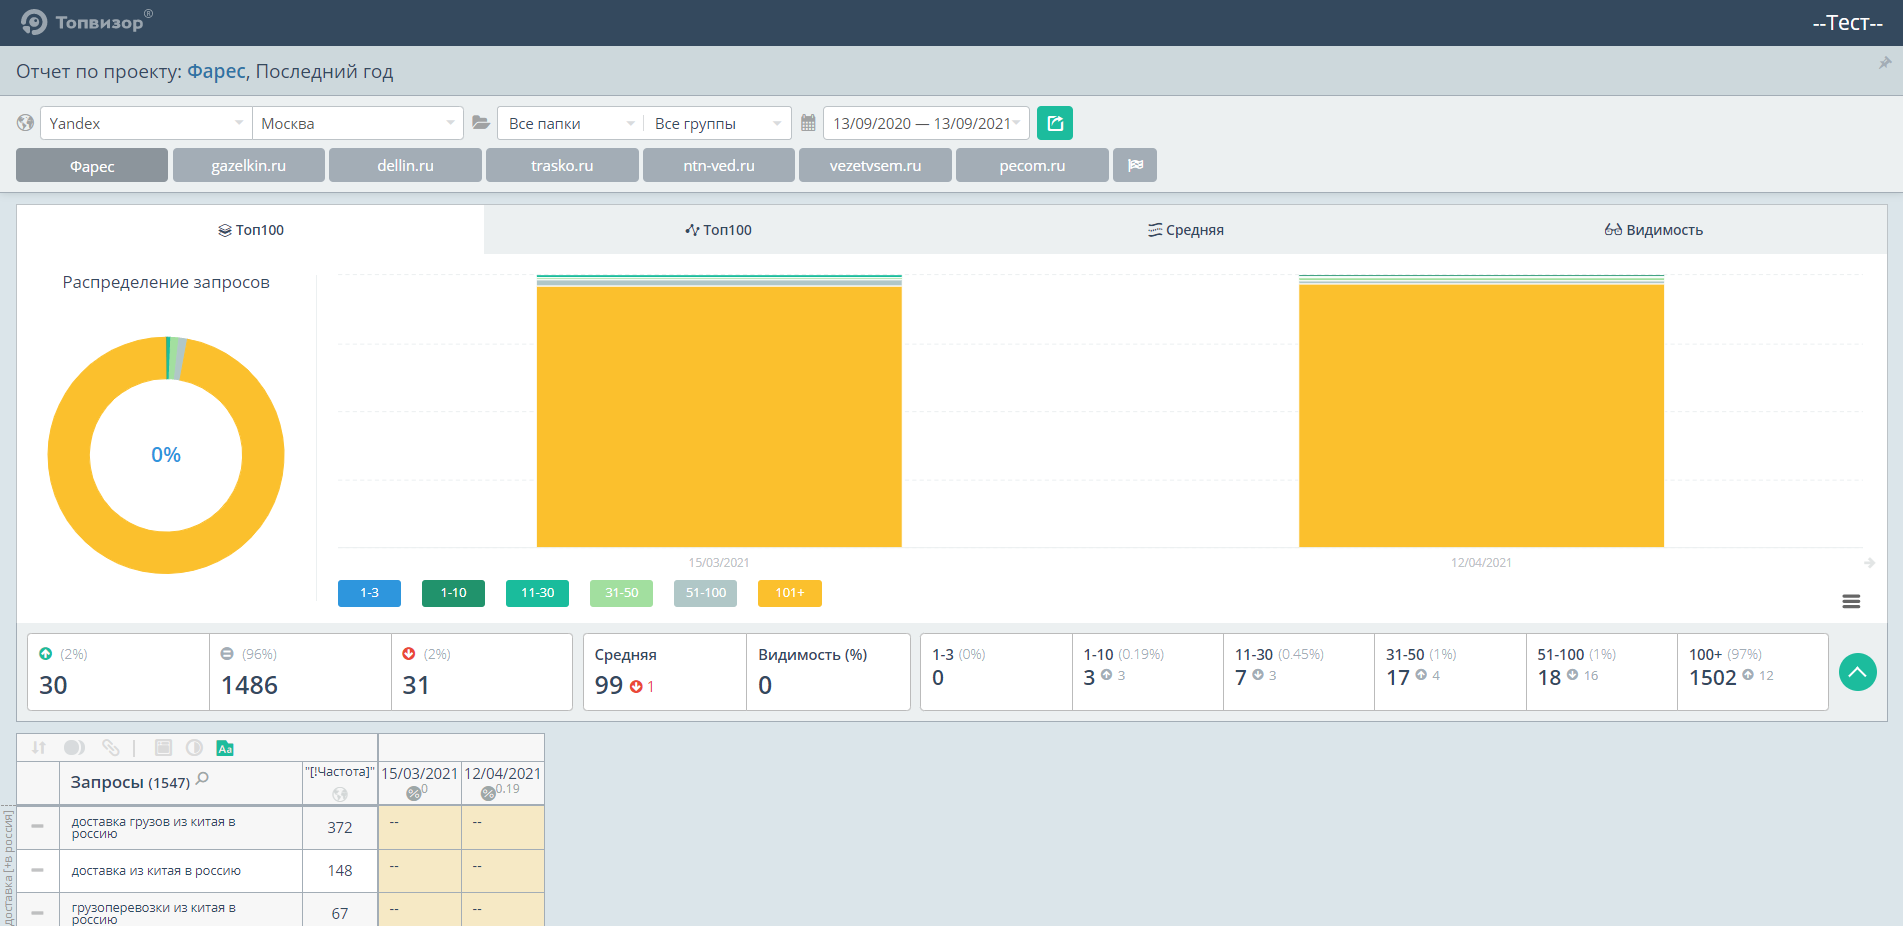Toggle the double-circle icon in table toolbar
This screenshot has height=926, width=1903.
pyautogui.click(x=75, y=748)
